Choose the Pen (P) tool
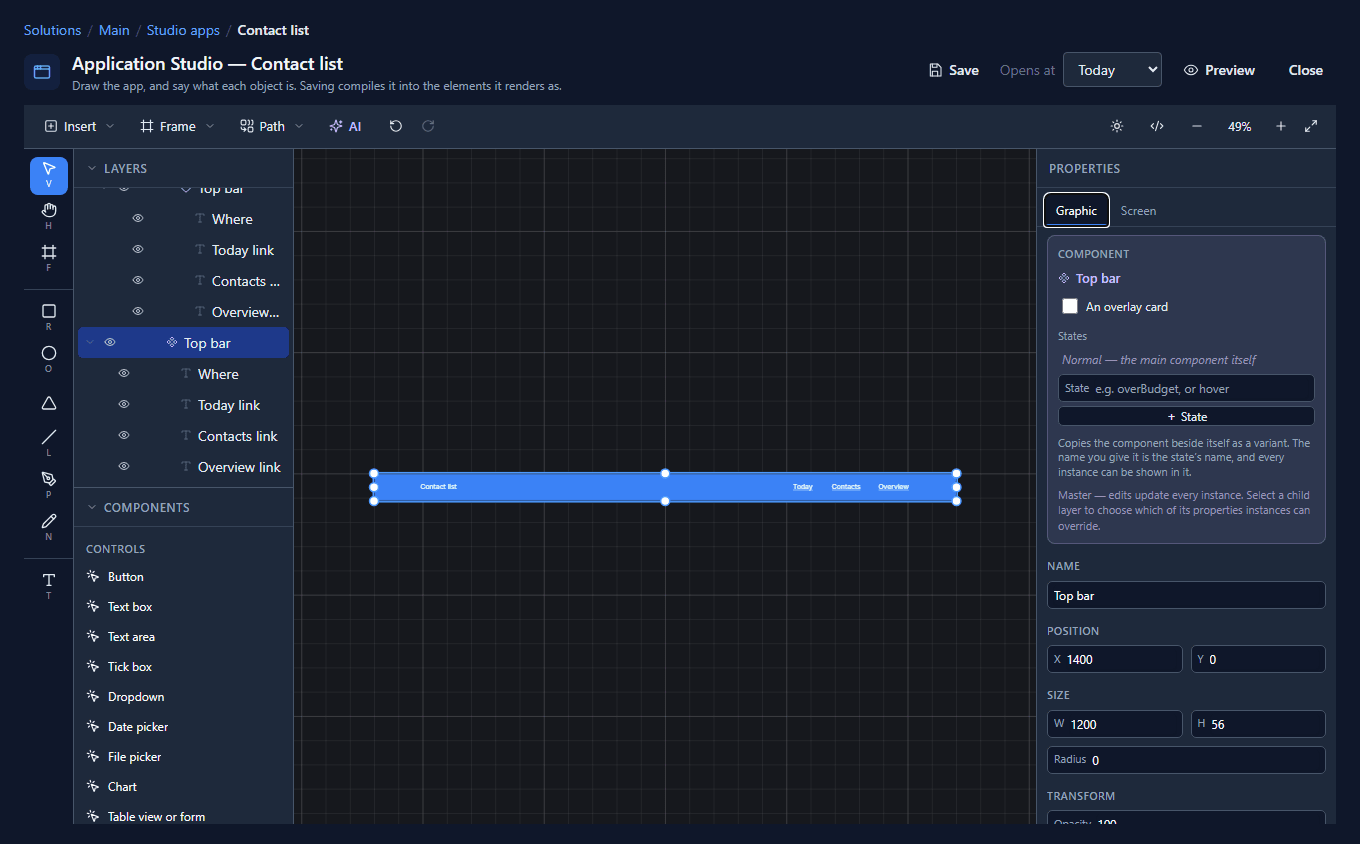Screen dimensions: 1360x844 coord(49,486)
